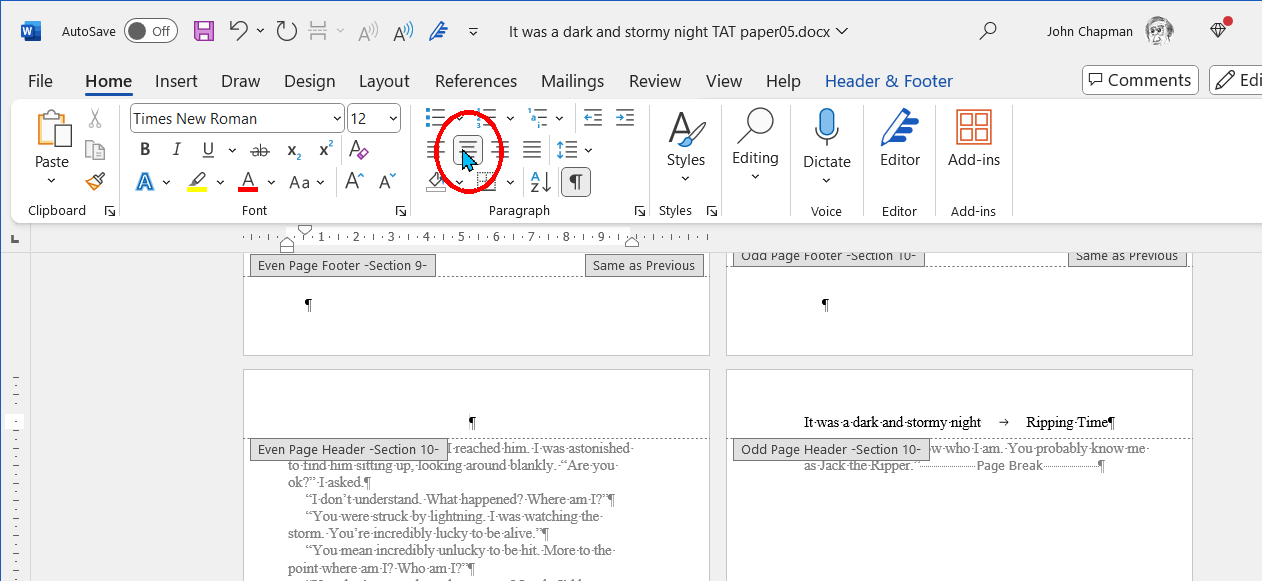Switch to the Header & Footer tab
The width and height of the screenshot is (1262, 581).
click(888, 81)
